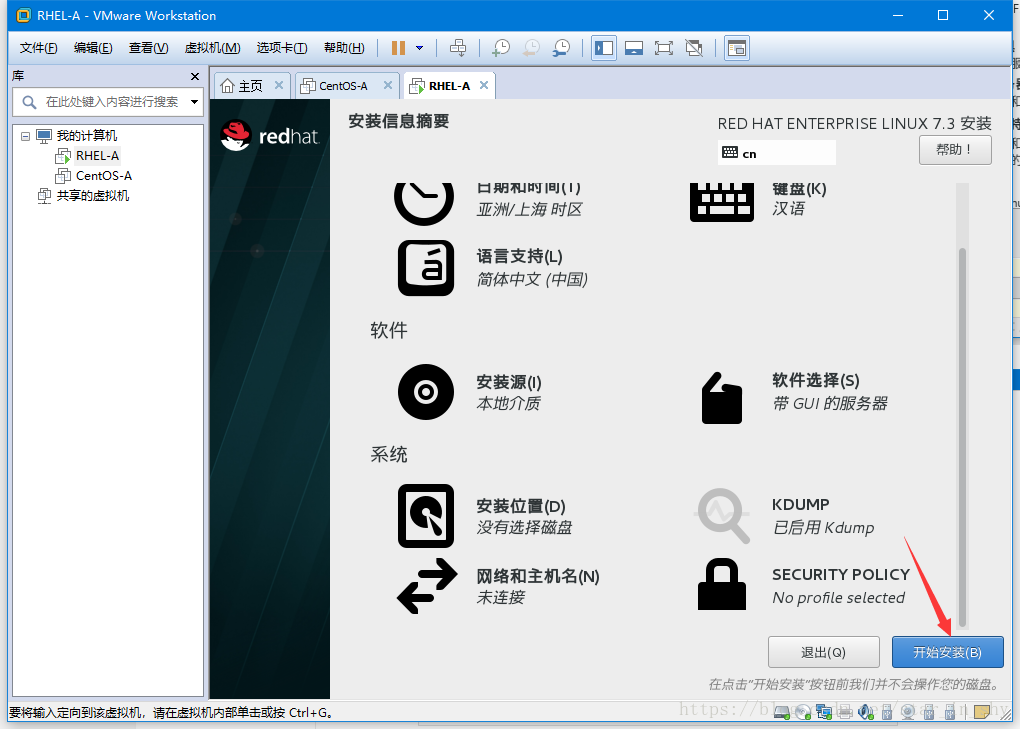1020x729 pixels.
Task: Click the 已启用 Kdump status text
Action: (x=824, y=527)
